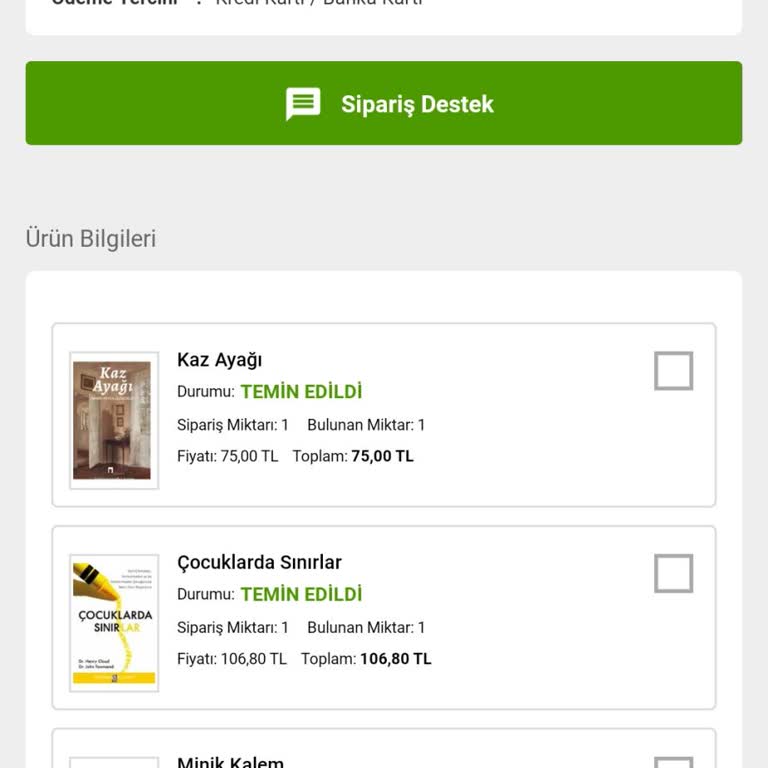Tap the Minik Kalem cover thumbnail

point(113,763)
